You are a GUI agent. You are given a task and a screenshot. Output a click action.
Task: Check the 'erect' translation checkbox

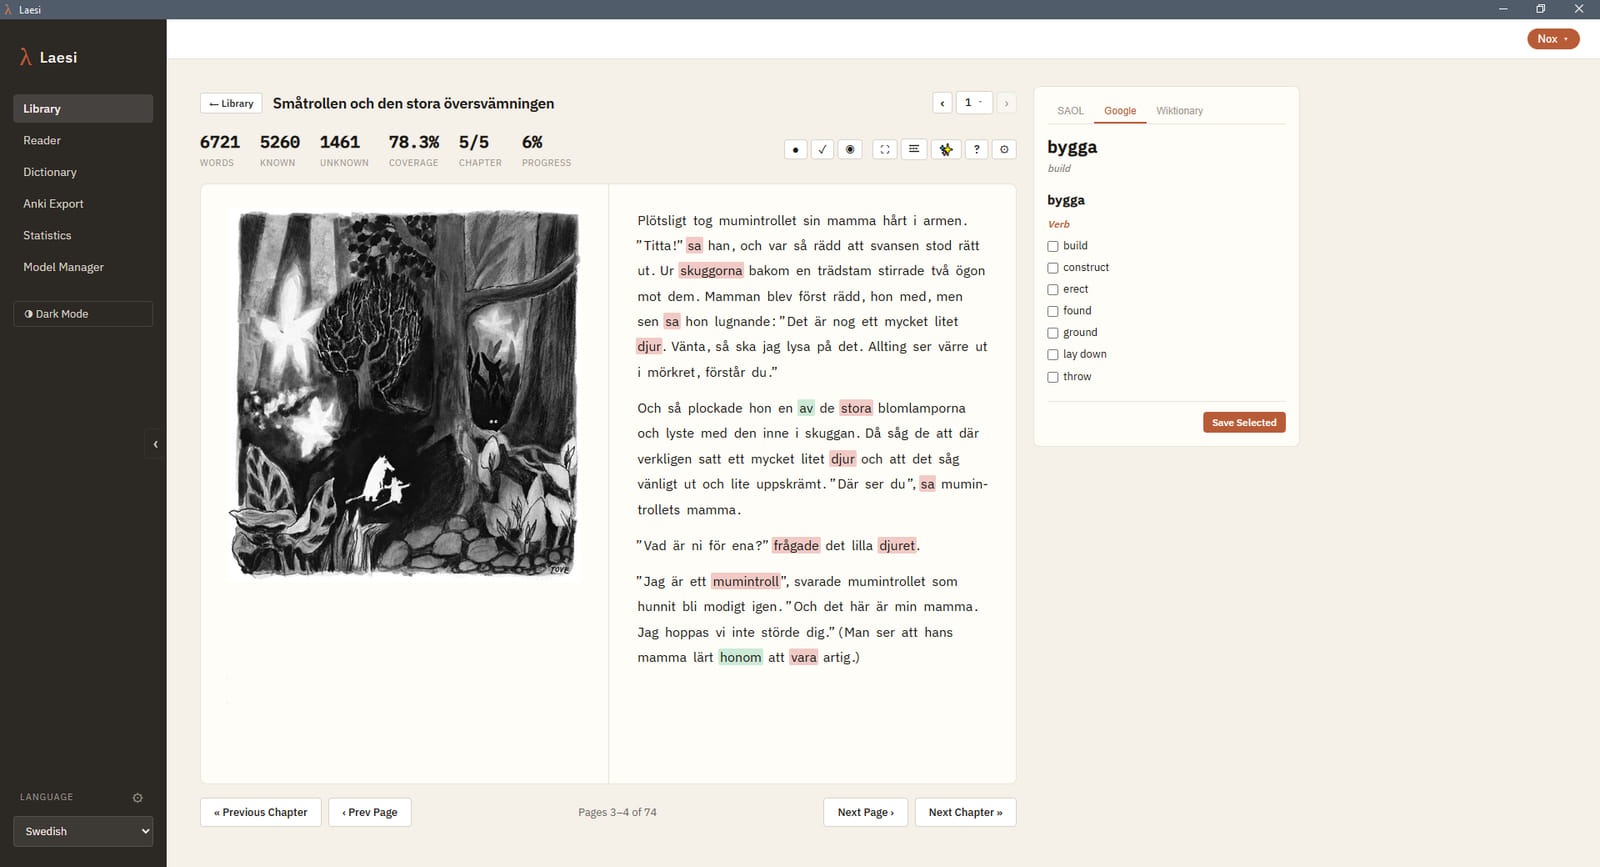pos(1053,290)
